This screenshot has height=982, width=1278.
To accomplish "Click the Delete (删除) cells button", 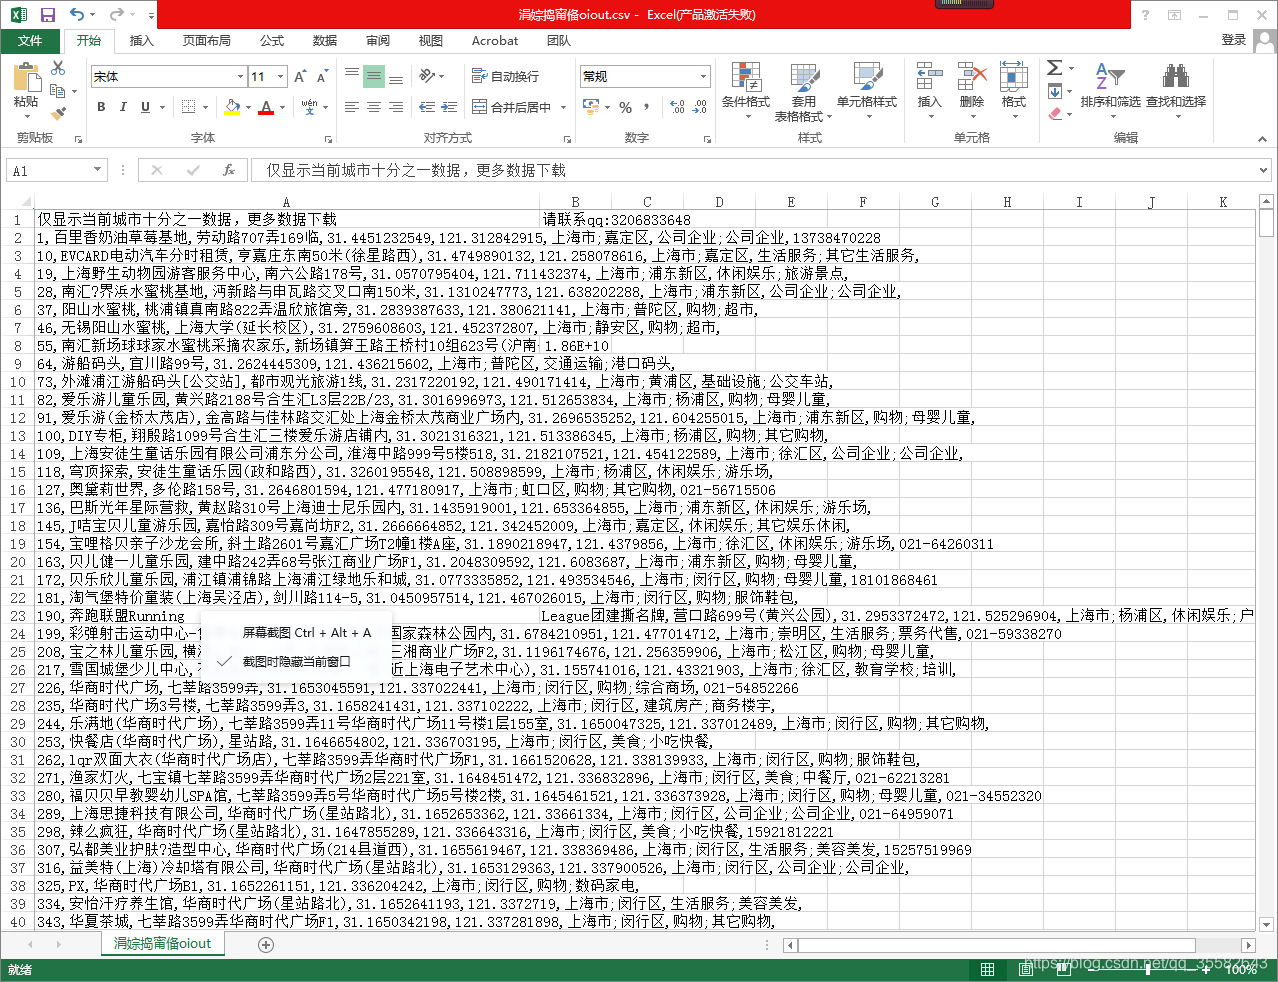I will [x=972, y=92].
